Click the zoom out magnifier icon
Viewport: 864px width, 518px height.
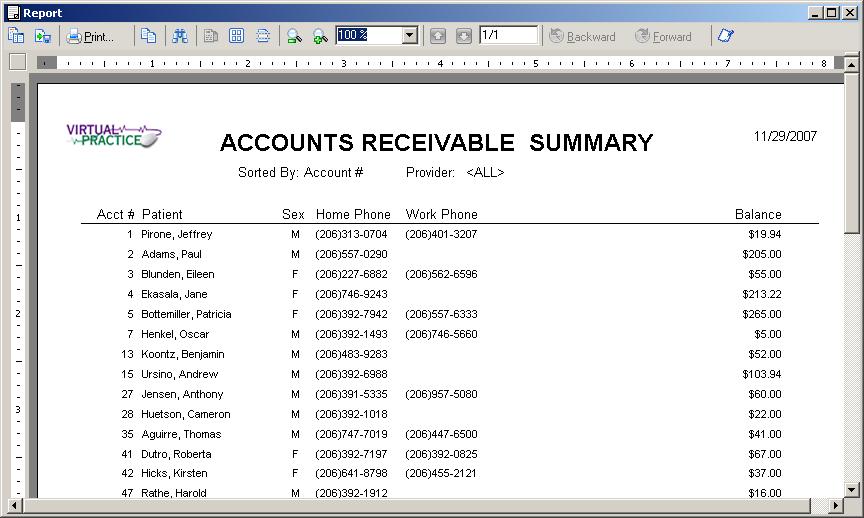click(x=294, y=36)
